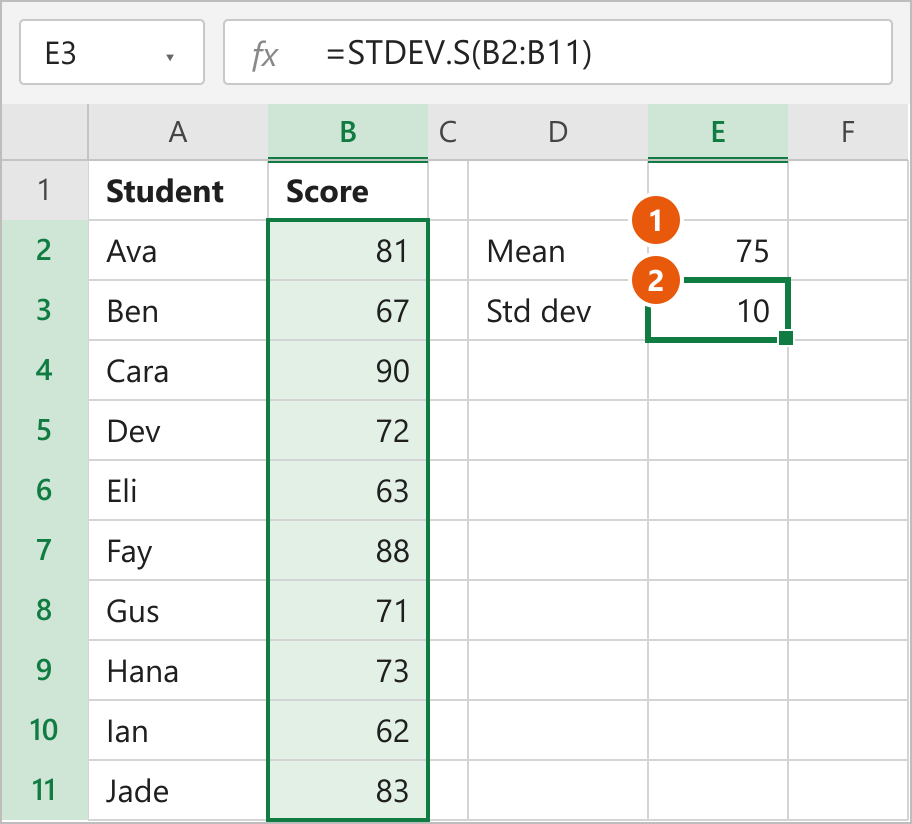Screen dimensions: 912x824
Task: Select row 2 header
Action: 44,250
